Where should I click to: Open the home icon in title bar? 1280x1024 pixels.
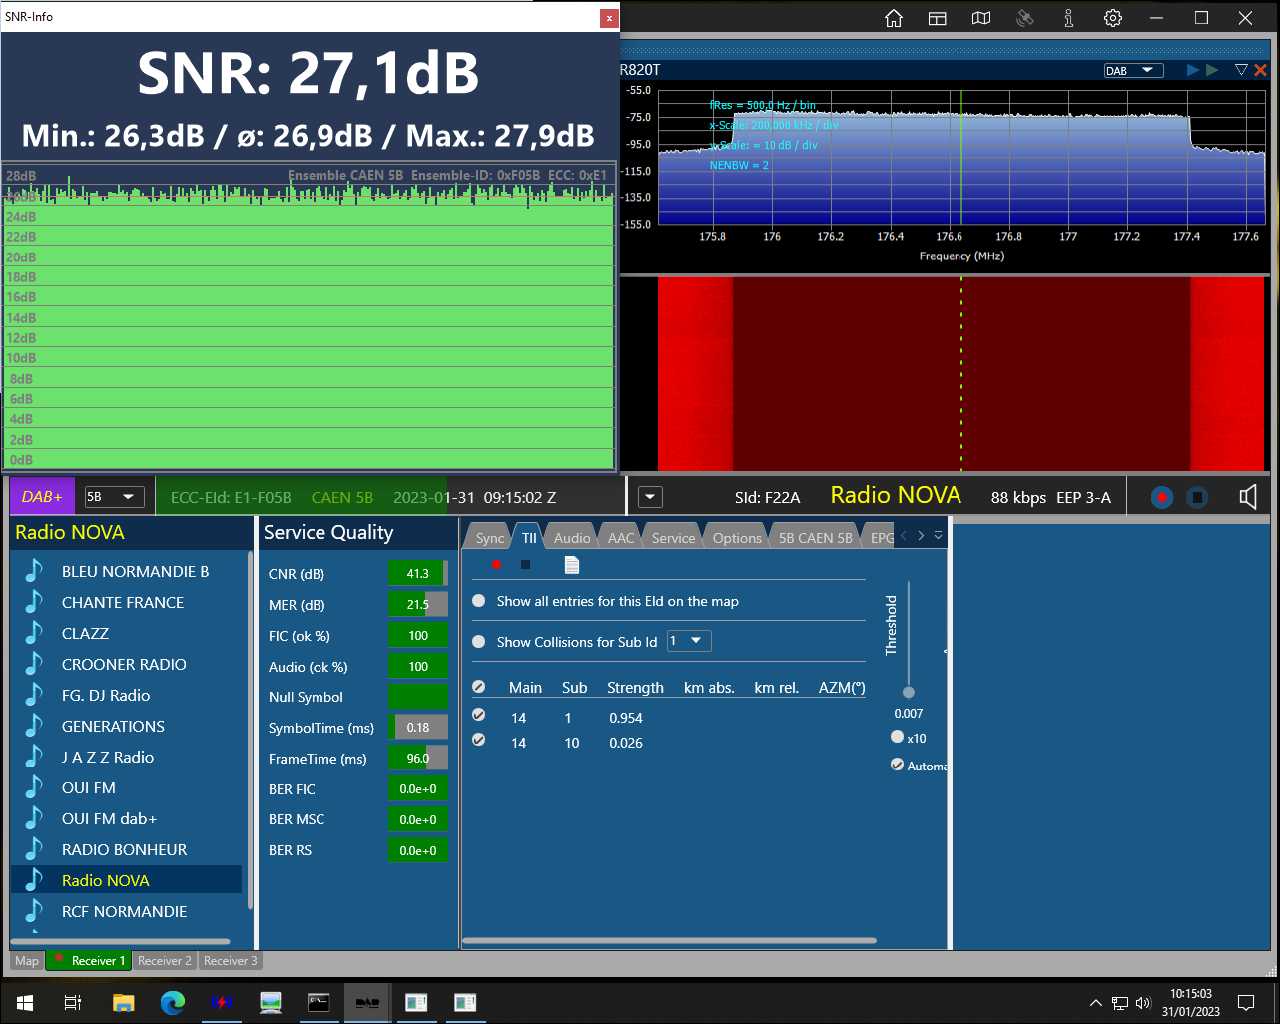tap(894, 18)
